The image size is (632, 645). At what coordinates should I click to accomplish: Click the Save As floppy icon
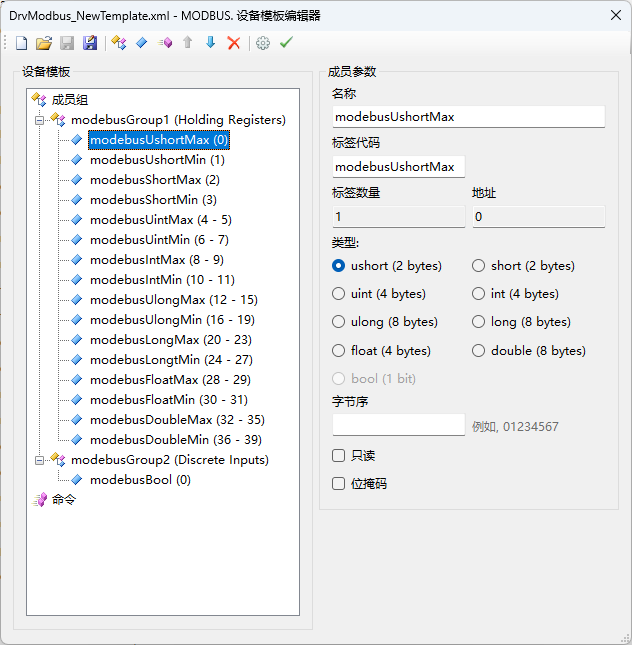pyautogui.click(x=90, y=43)
